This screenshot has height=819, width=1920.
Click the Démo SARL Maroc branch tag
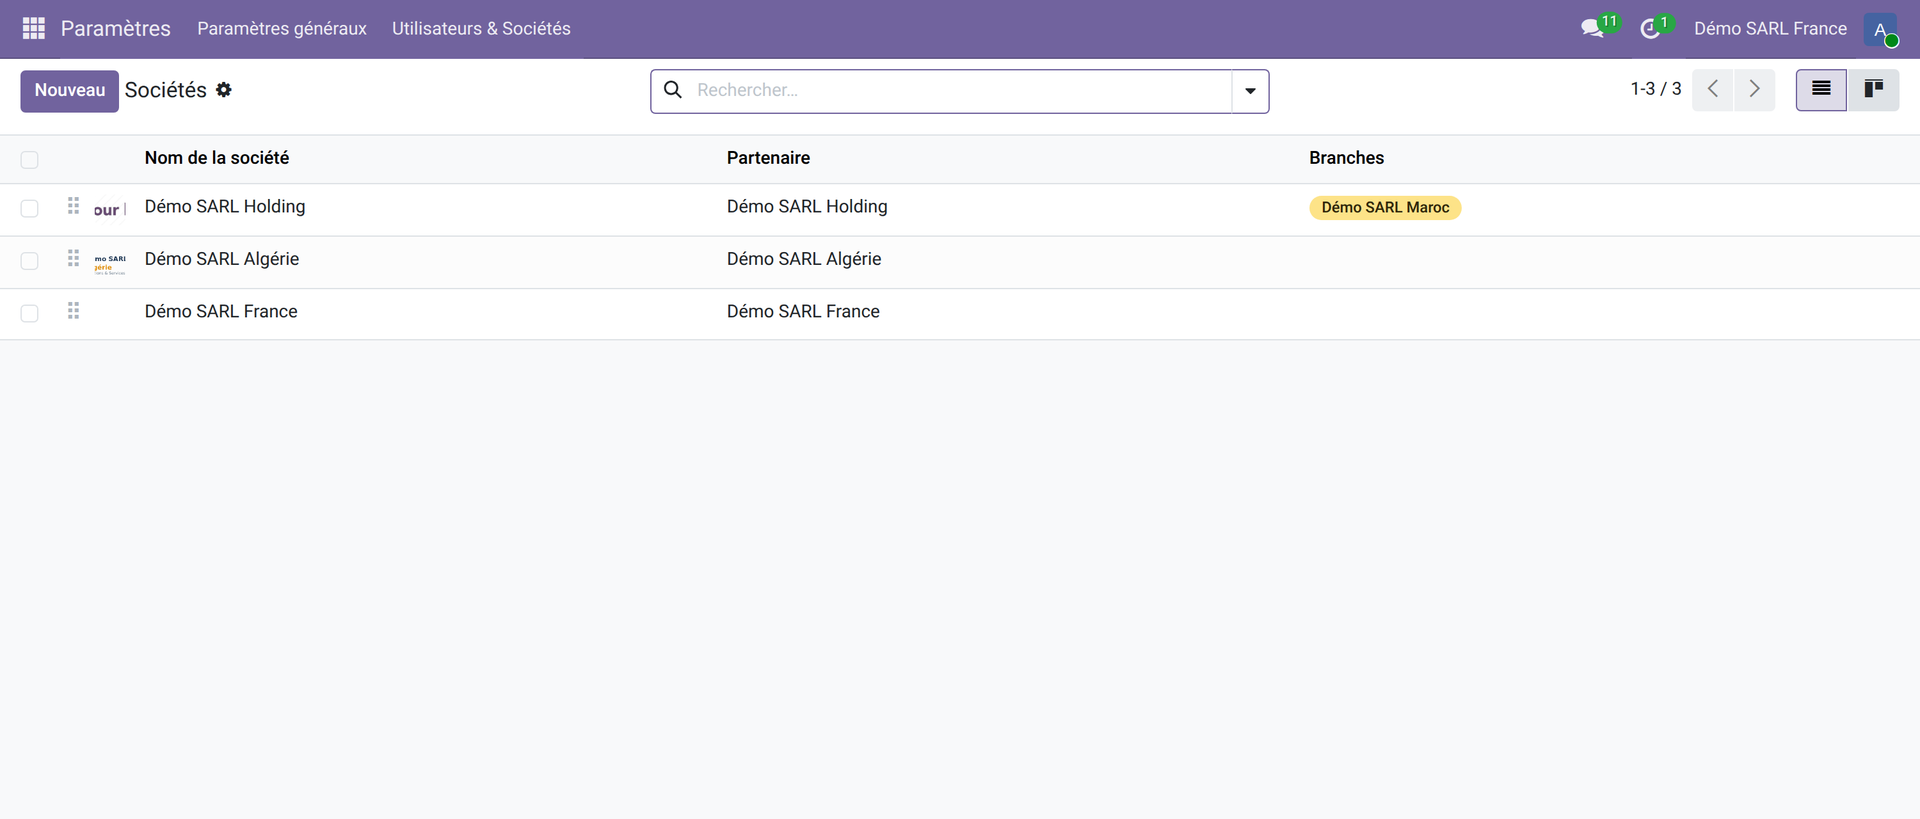[1385, 207]
